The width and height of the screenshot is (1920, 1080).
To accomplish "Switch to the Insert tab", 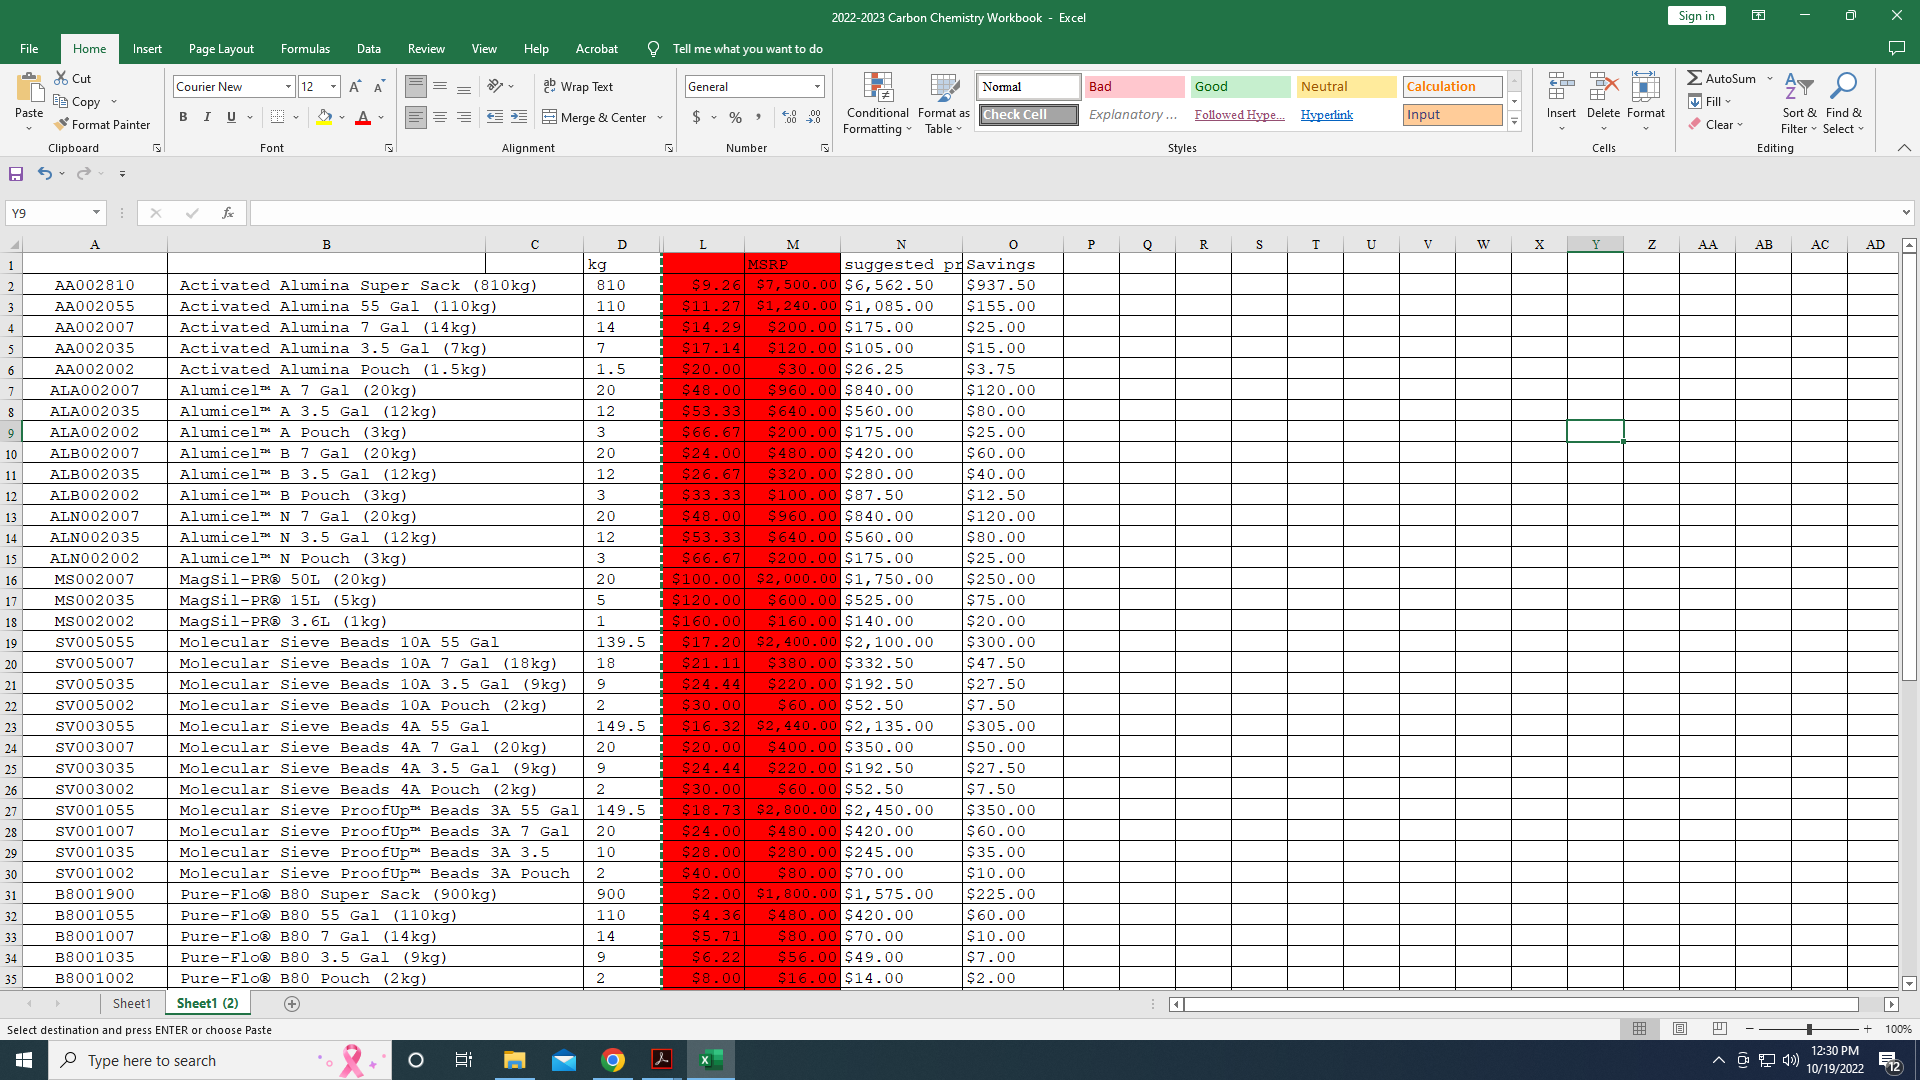I will [147, 48].
